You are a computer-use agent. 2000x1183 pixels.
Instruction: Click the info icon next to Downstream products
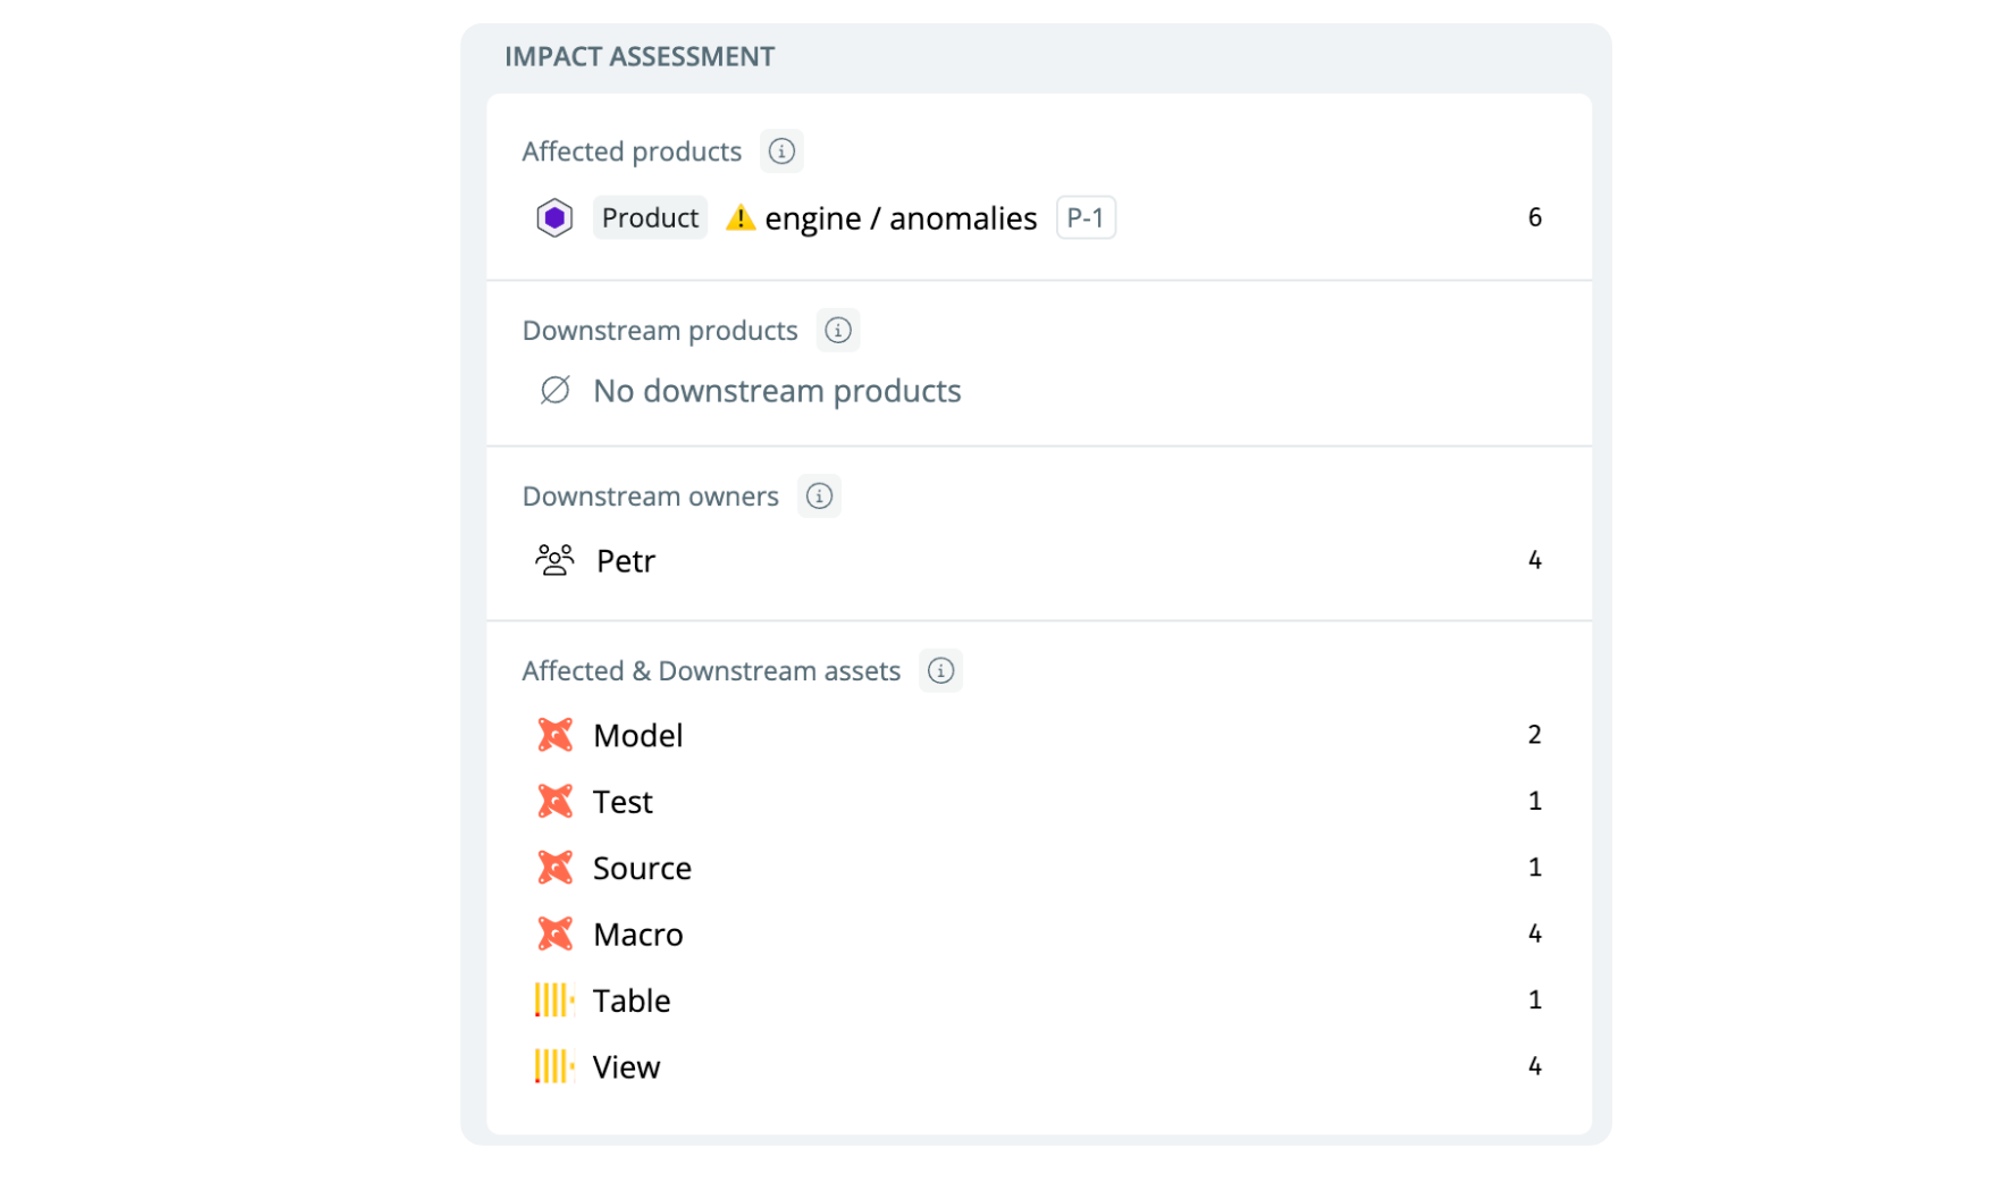coord(837,330)
